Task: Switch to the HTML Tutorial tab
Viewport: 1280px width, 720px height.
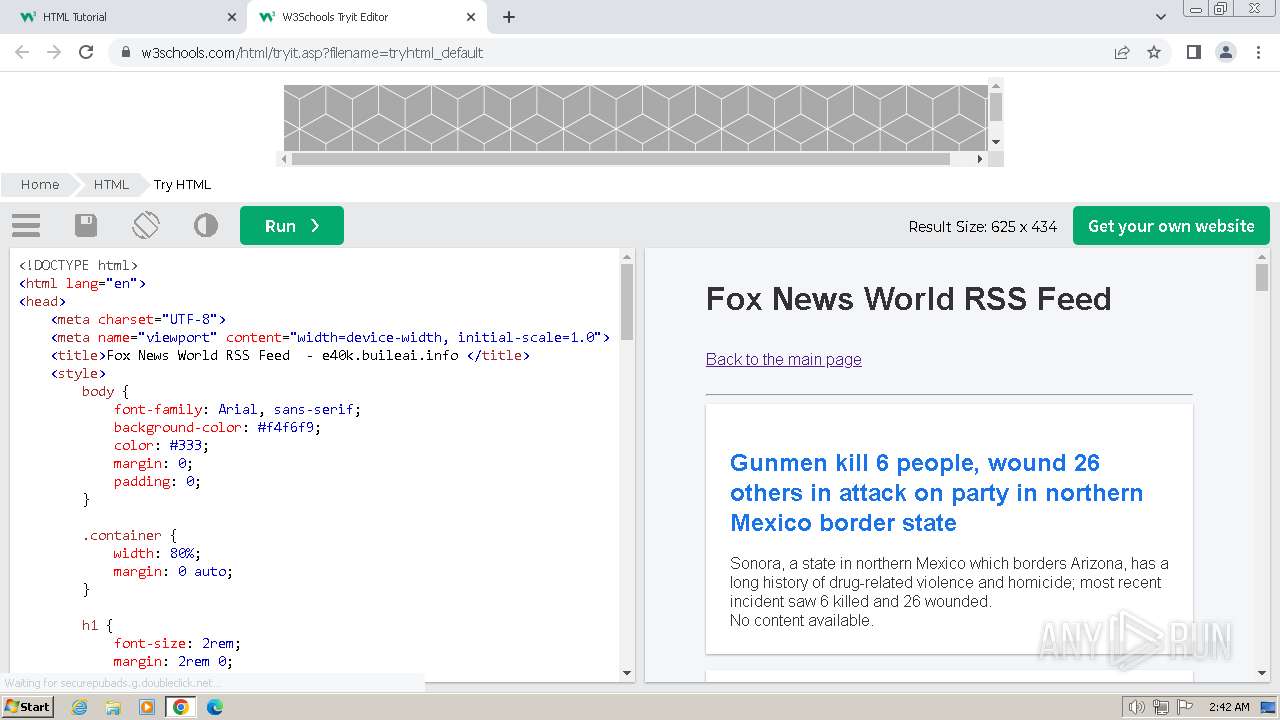Action: point(125,17)
